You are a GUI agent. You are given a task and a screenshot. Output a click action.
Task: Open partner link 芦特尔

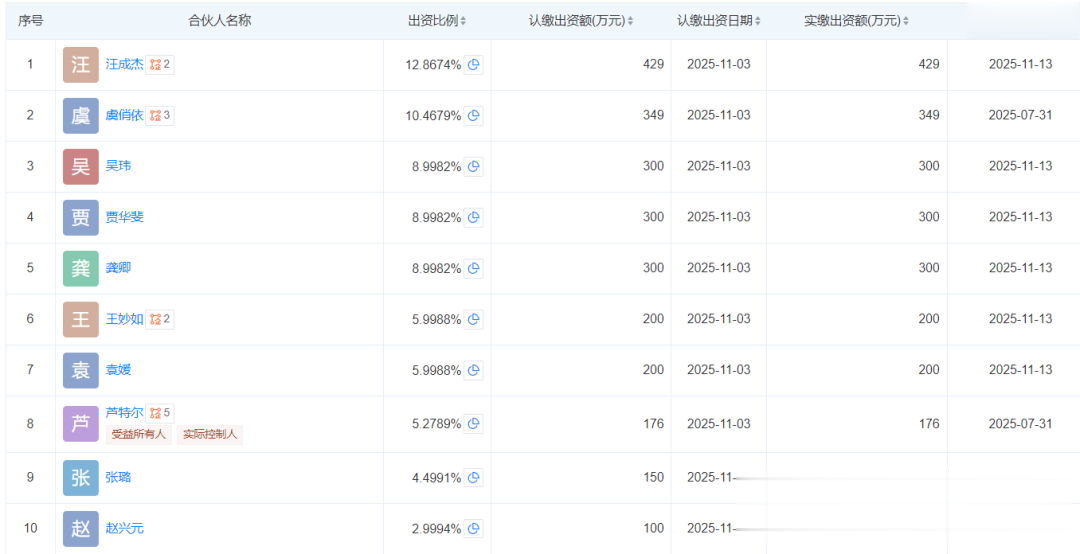pos(125,413)
